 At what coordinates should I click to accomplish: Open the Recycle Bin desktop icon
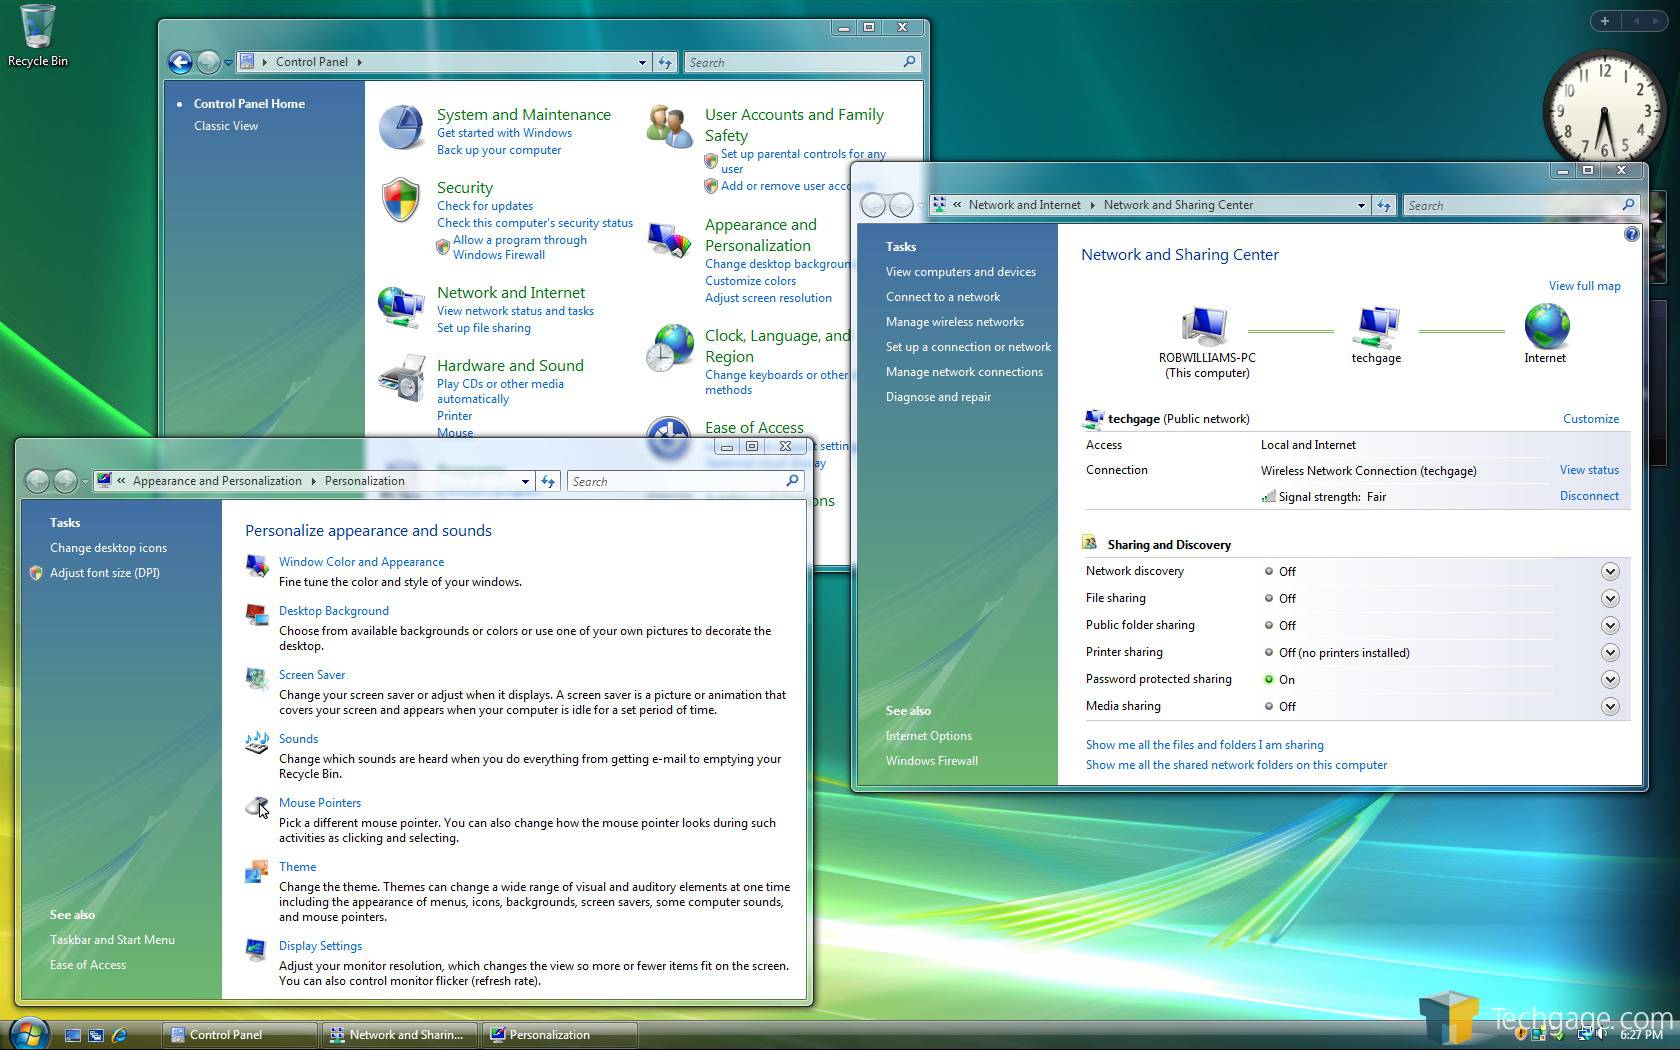coord(38,35)
